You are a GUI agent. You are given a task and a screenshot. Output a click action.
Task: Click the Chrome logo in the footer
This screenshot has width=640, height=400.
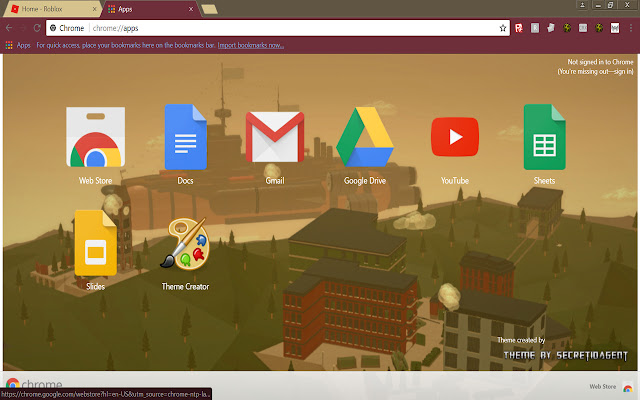34,384
